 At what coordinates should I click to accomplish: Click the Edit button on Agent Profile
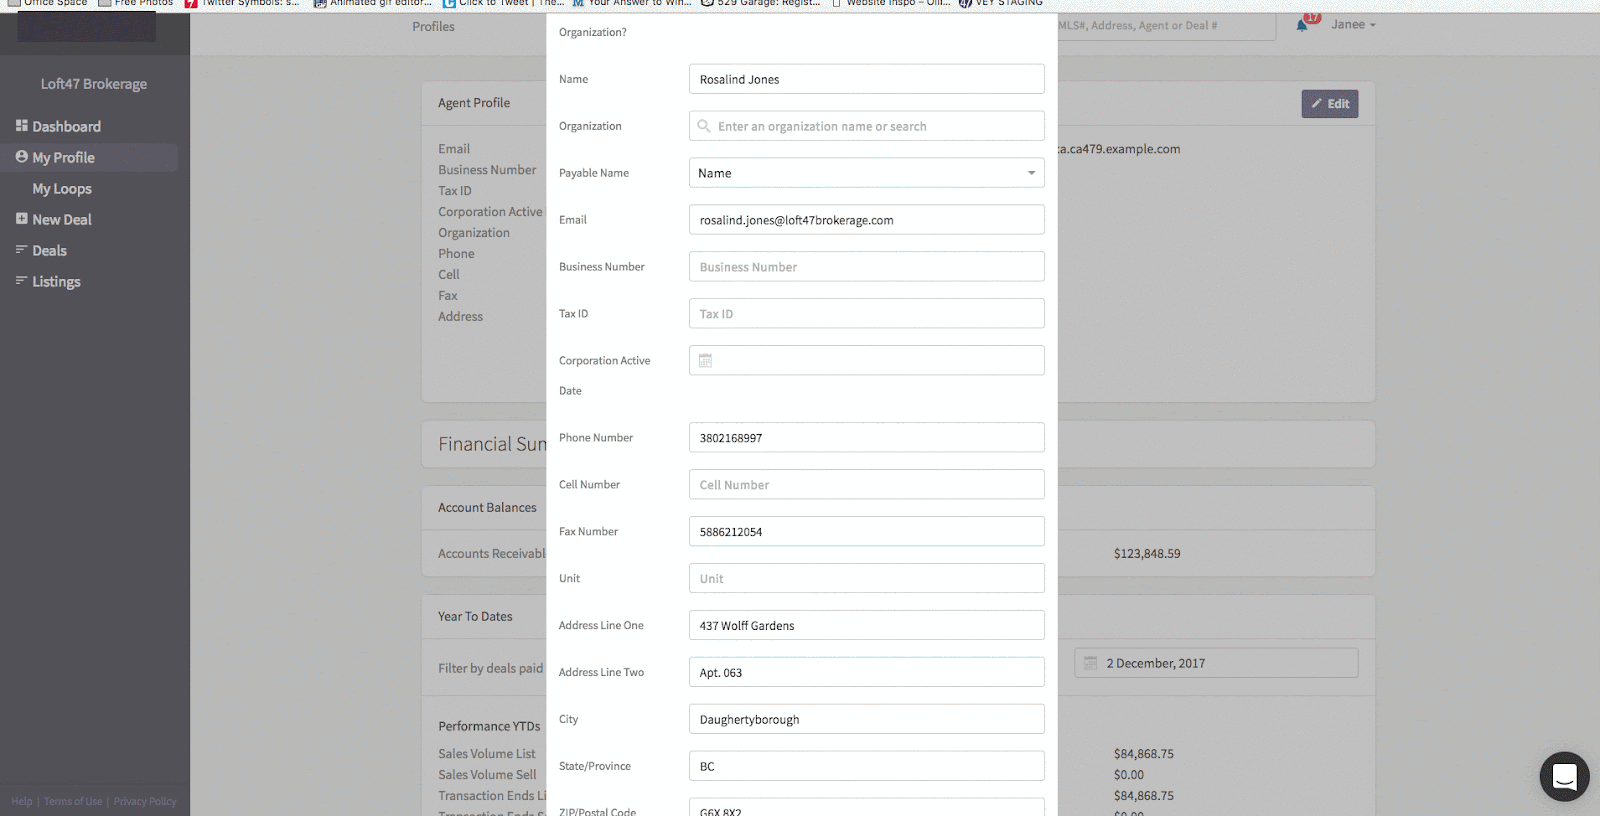(1330, 104)
